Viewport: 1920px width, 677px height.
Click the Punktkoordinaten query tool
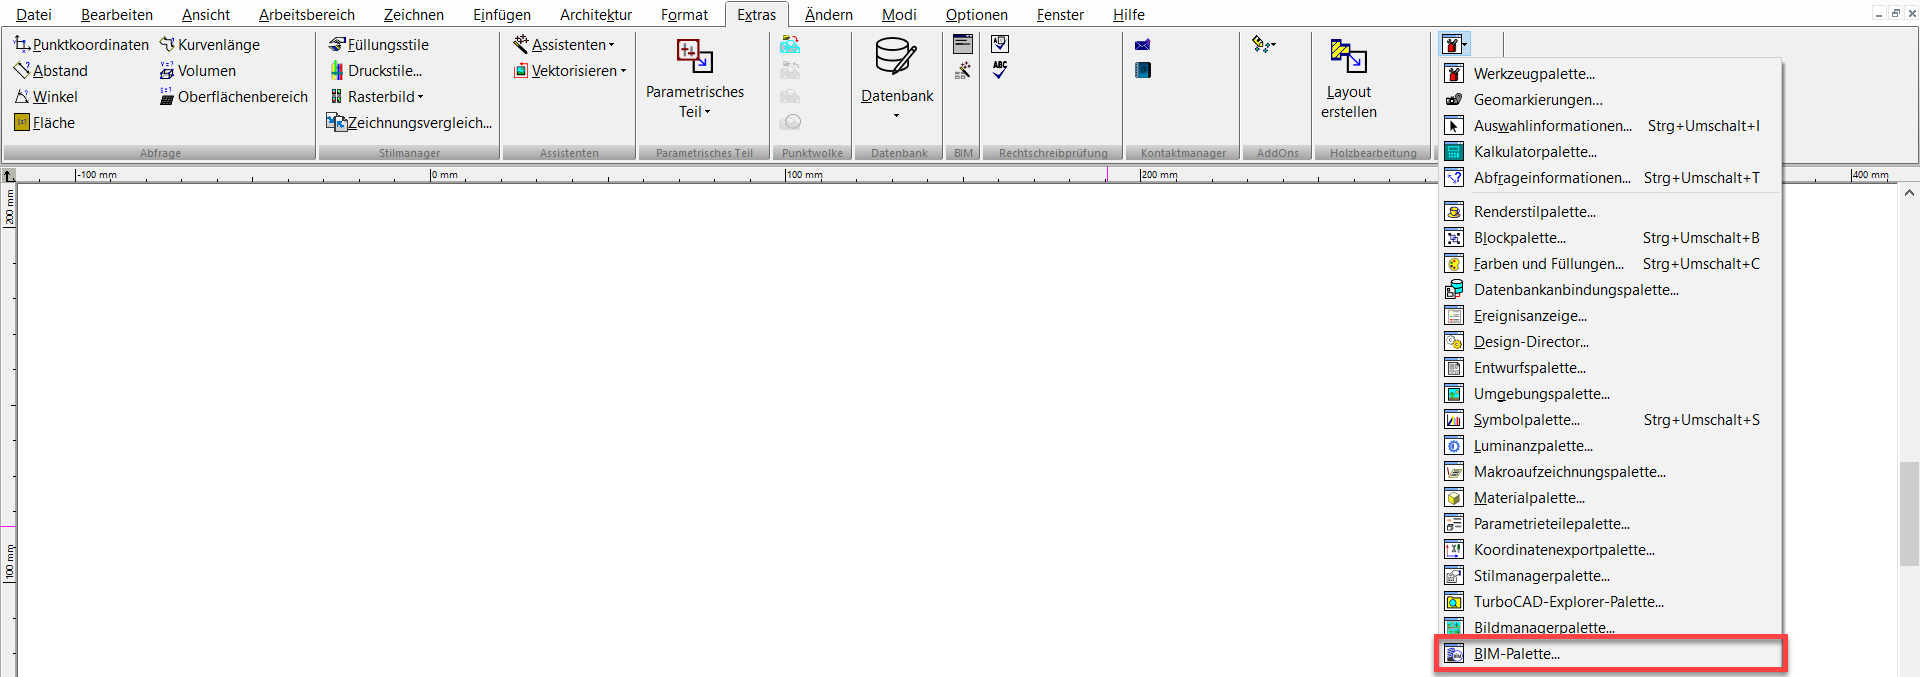(81, 45)
